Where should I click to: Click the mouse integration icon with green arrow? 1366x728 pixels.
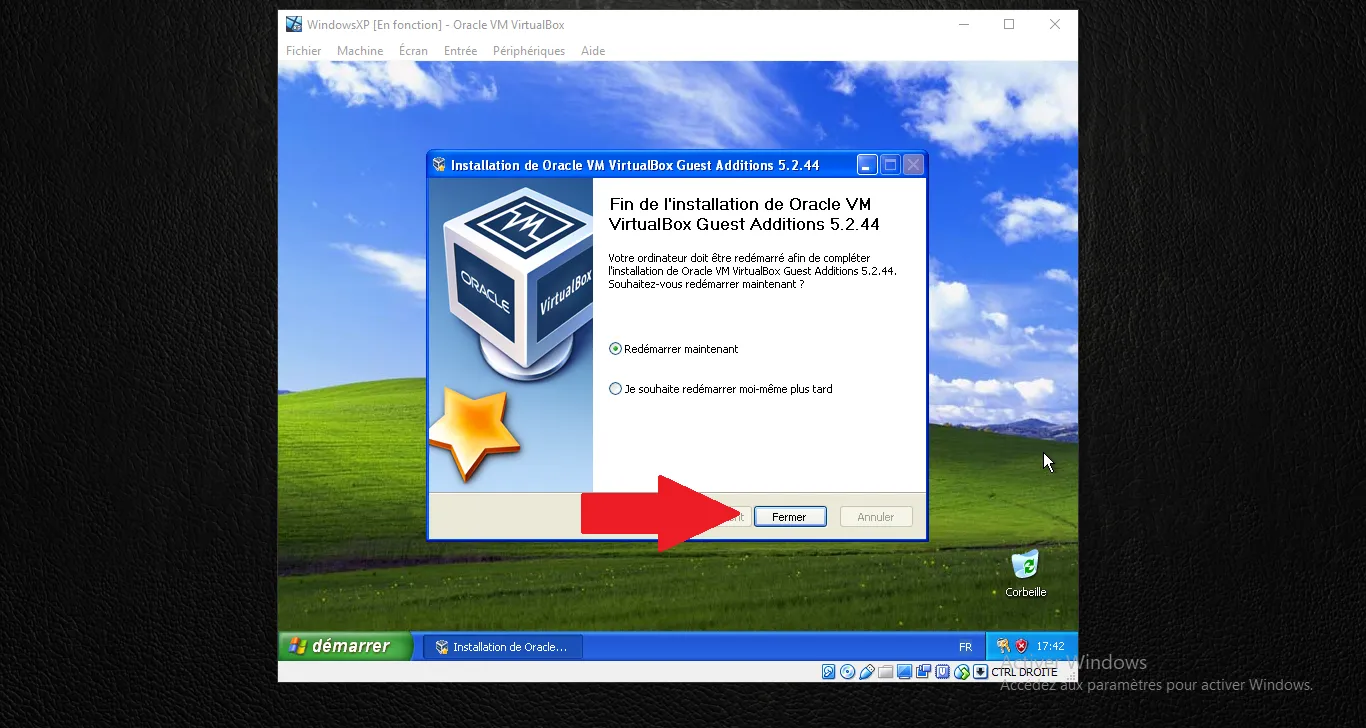click(961, 672)
